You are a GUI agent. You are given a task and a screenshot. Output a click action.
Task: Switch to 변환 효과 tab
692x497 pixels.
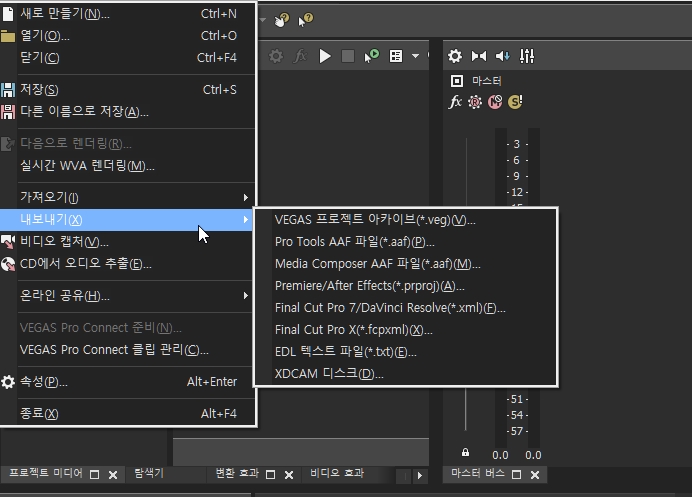[x=237, y=473]
